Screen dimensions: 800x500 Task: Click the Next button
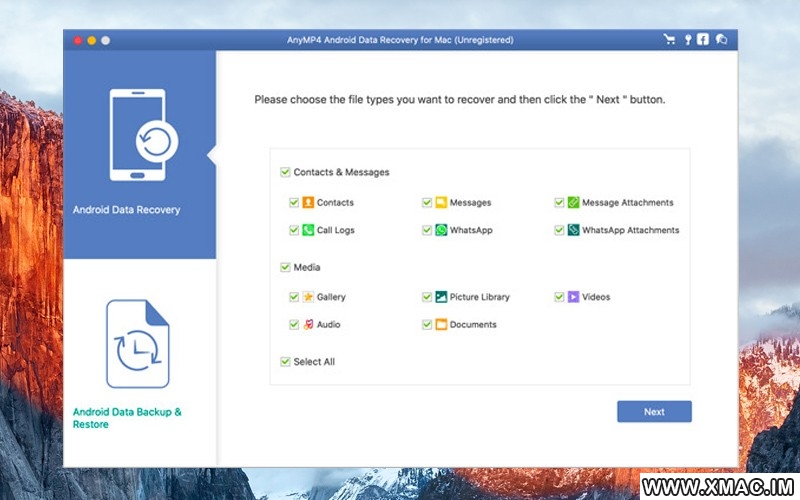pyautogui.click(x=654, y=412)
